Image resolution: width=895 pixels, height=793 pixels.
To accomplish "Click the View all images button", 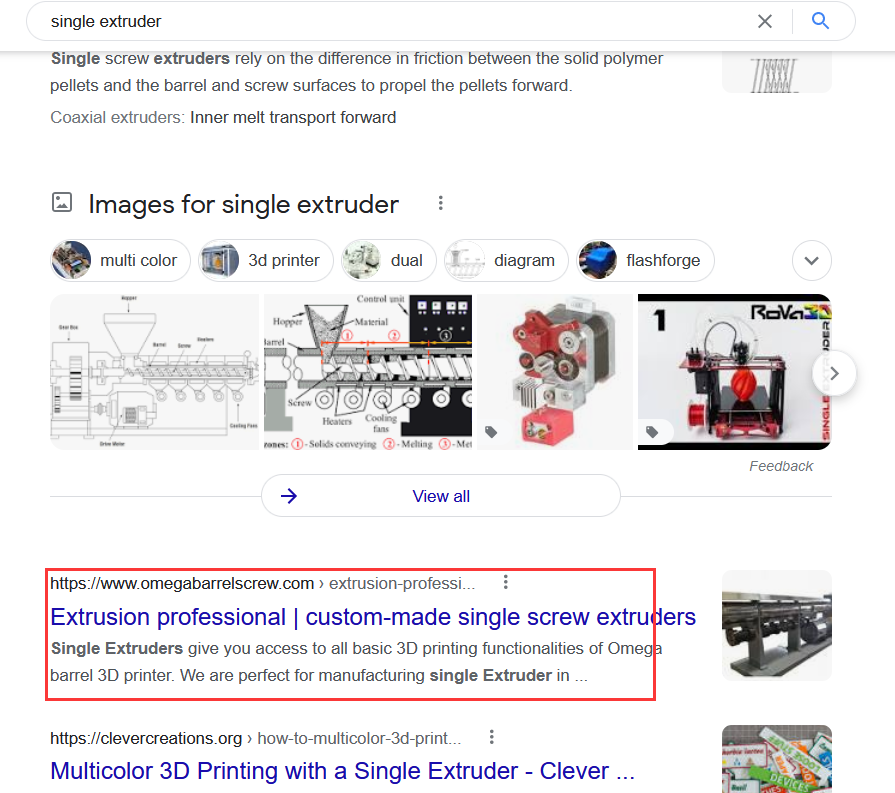I will [x=441, y=496].
